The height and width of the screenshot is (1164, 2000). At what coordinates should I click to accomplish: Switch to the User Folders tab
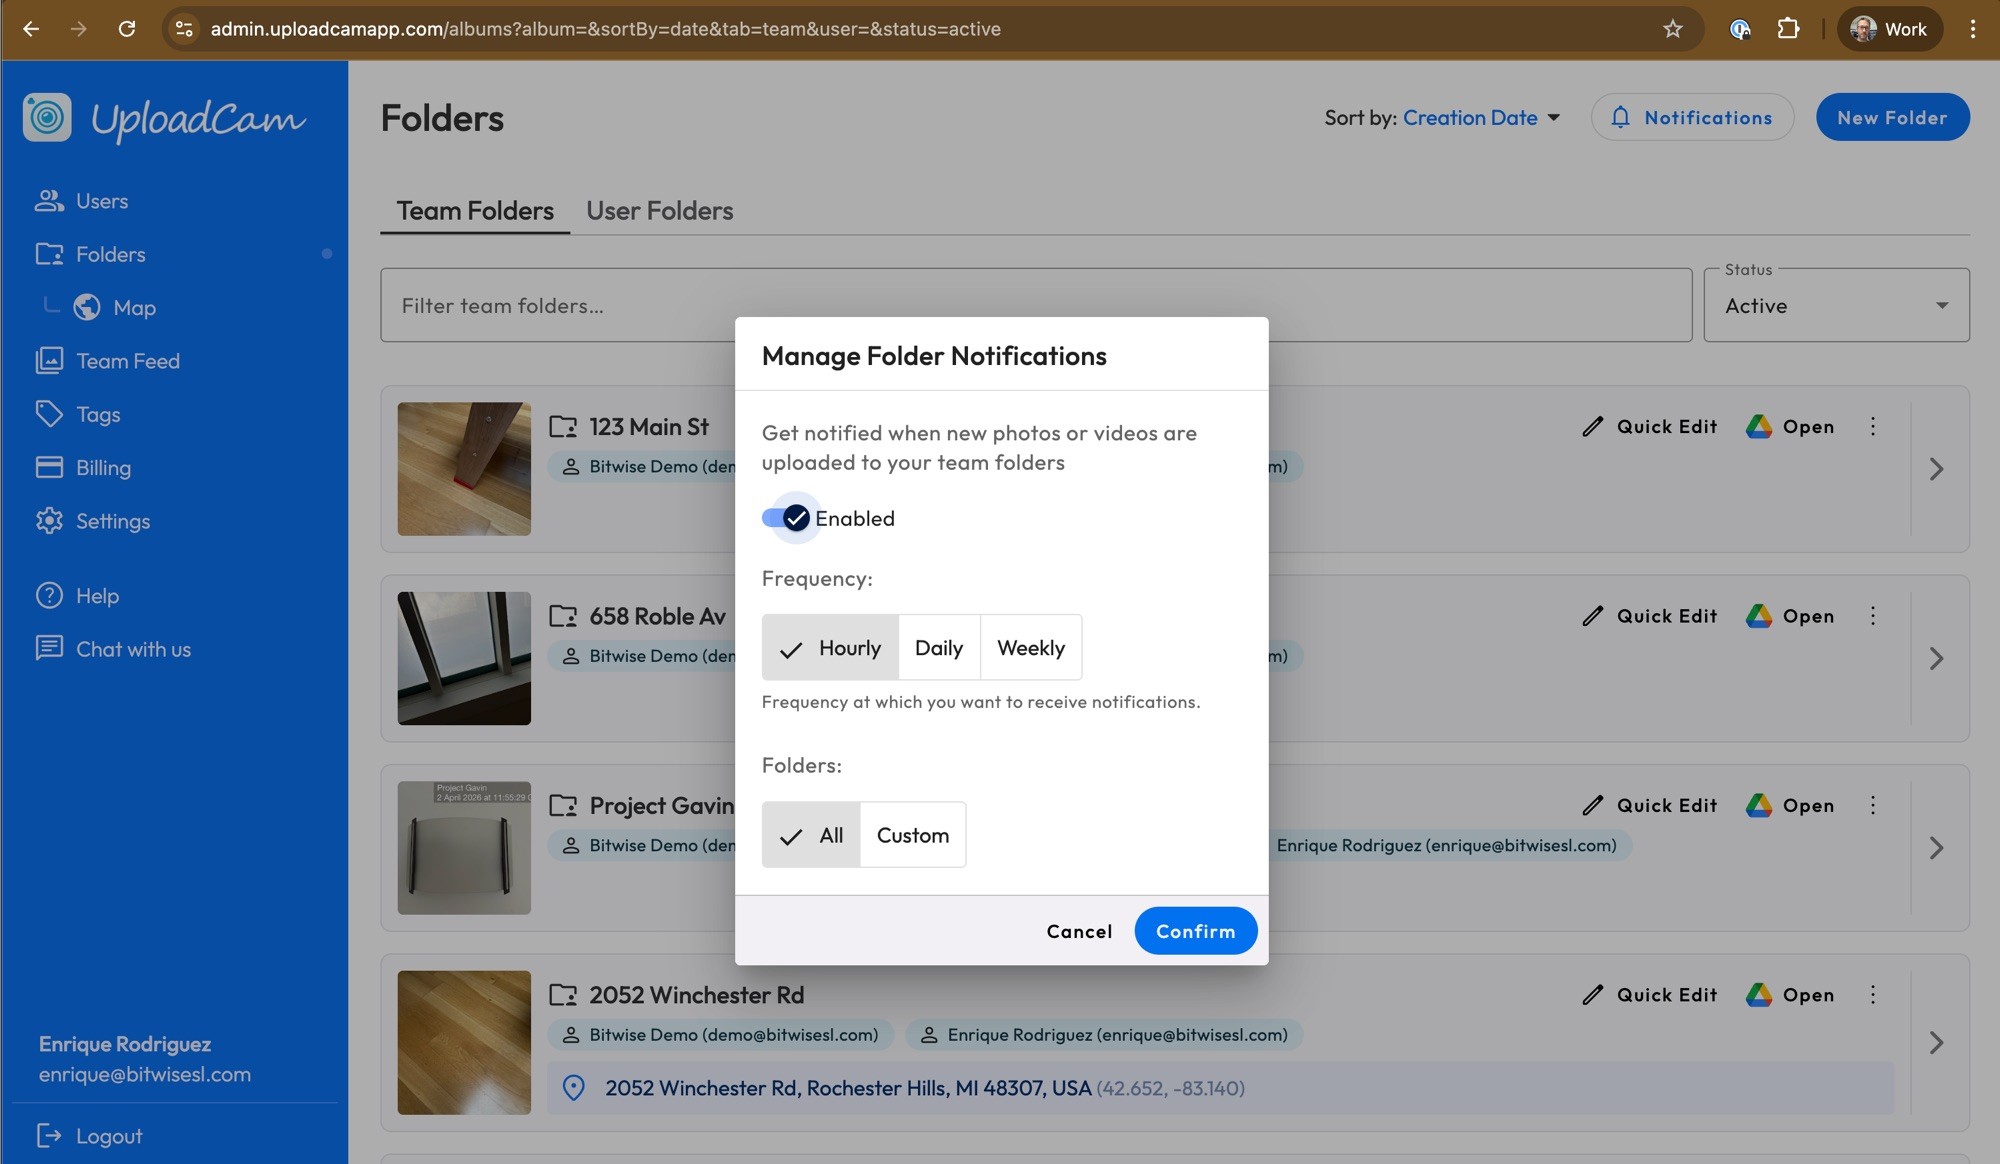[659, 211]
